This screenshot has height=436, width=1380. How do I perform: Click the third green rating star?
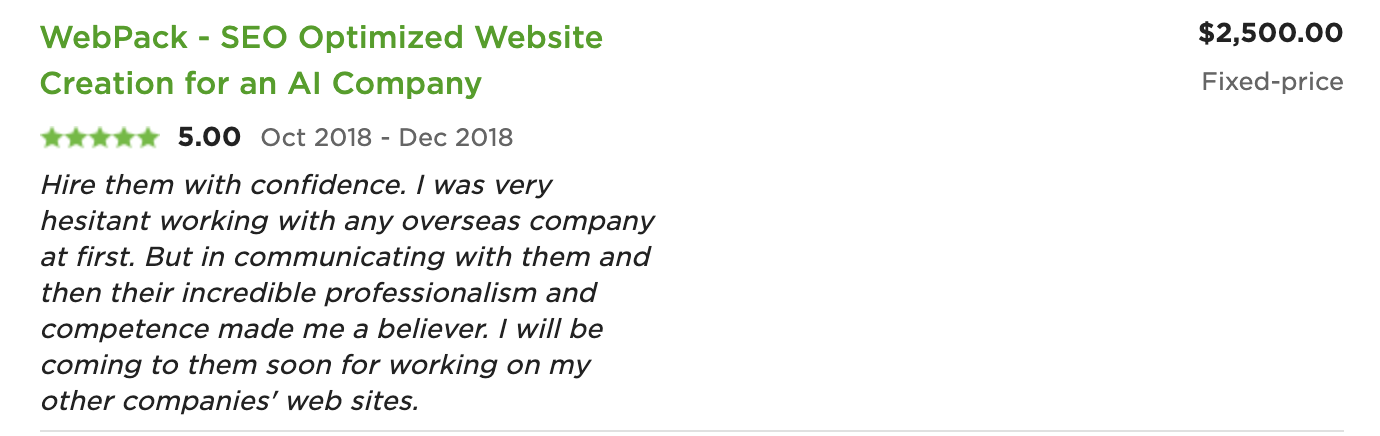coord(99,138)
